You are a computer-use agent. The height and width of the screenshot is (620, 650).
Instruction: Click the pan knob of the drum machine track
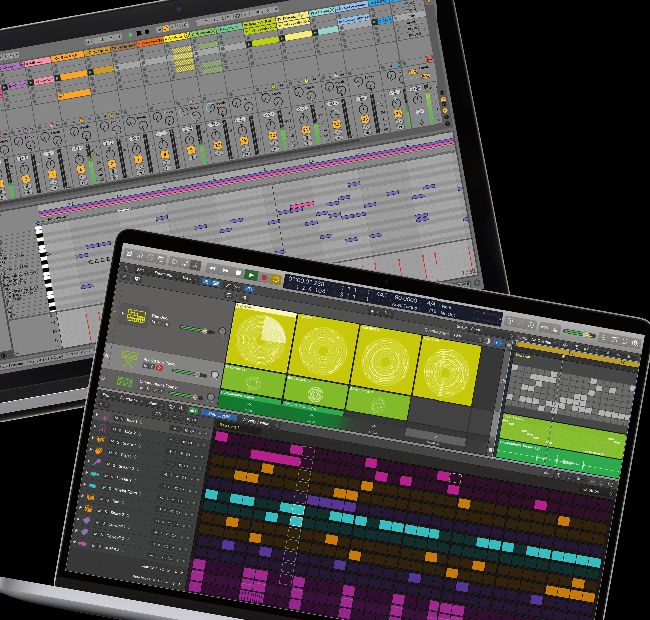pos(222,332)
